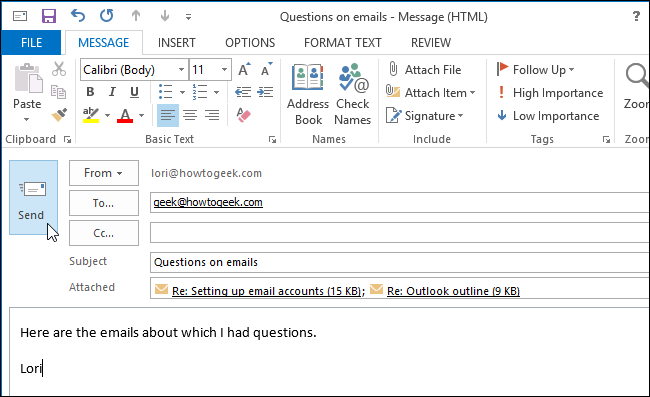Click the Increase Indent icon
Viewport: 650px width, 397px height.
coord(265,92)
